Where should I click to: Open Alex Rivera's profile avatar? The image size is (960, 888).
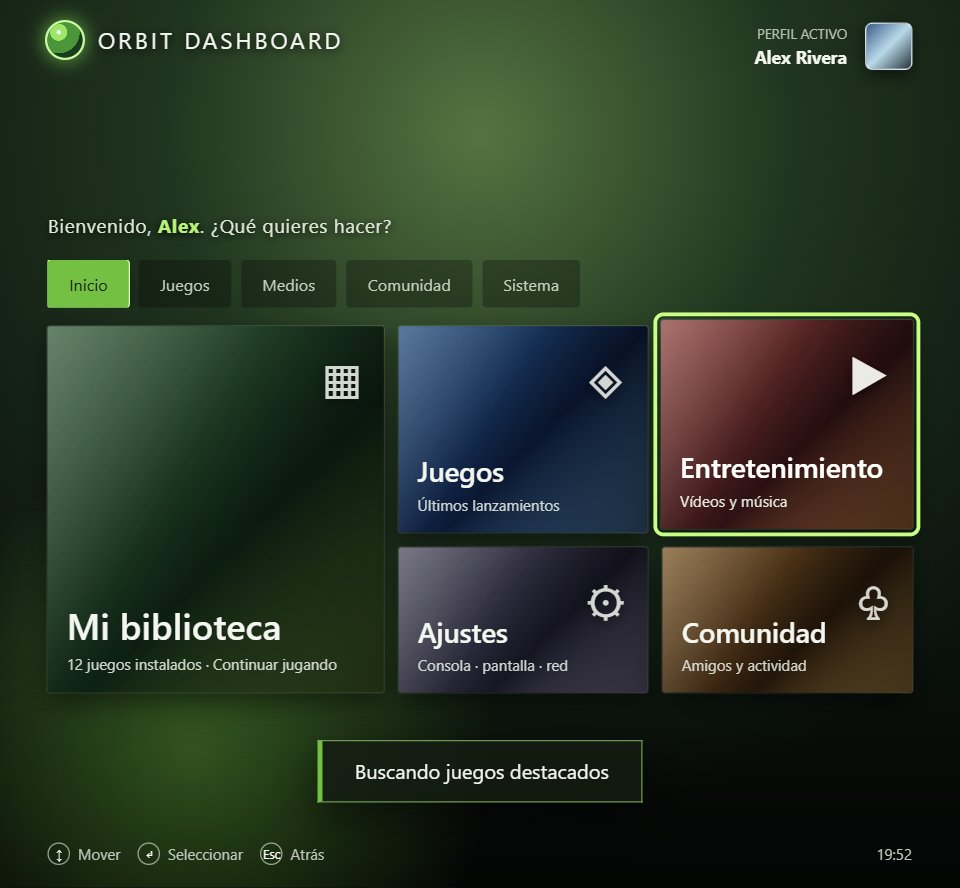tap(888, 46)
